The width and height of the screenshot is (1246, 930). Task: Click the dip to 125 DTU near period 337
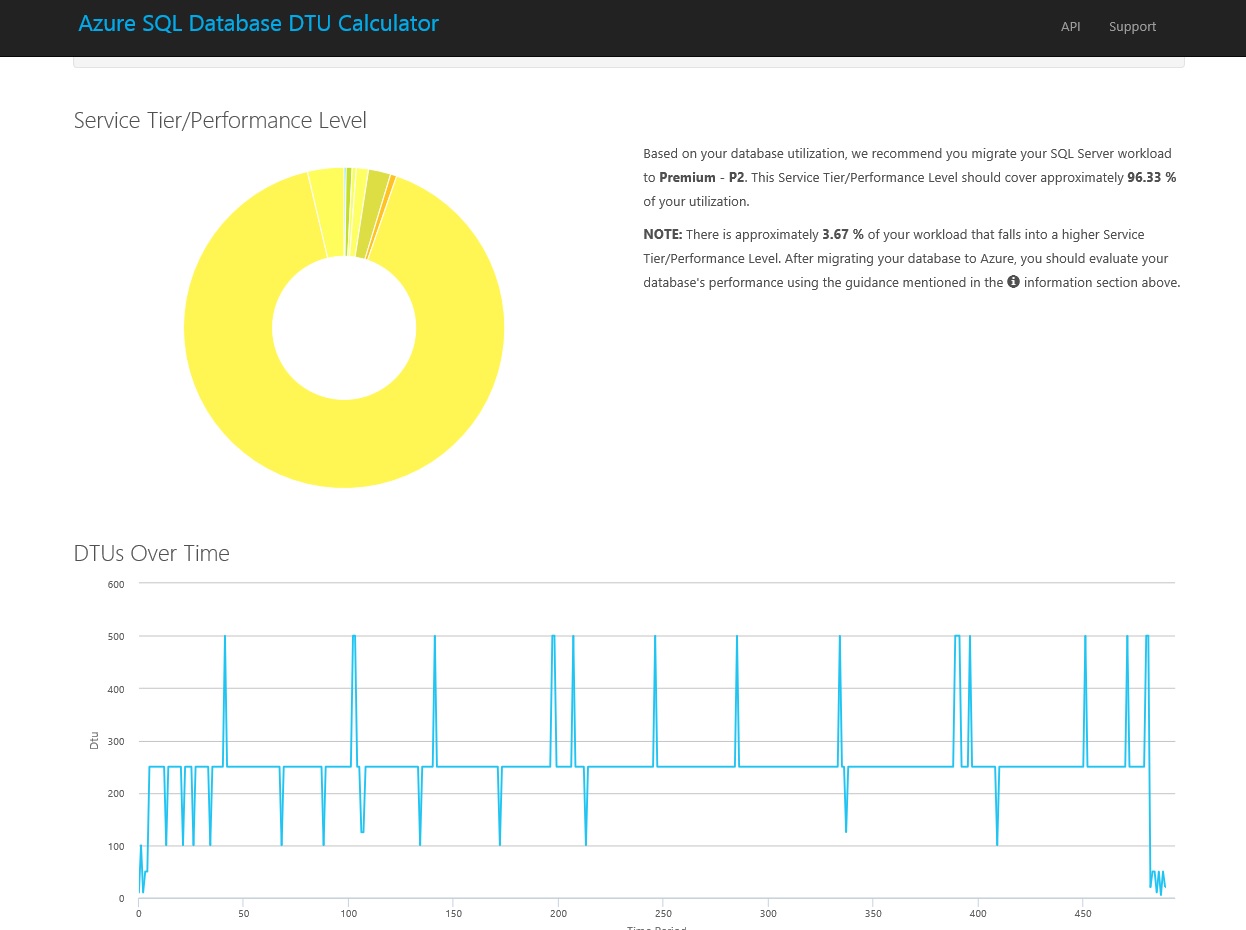click(x=846, y=830)
